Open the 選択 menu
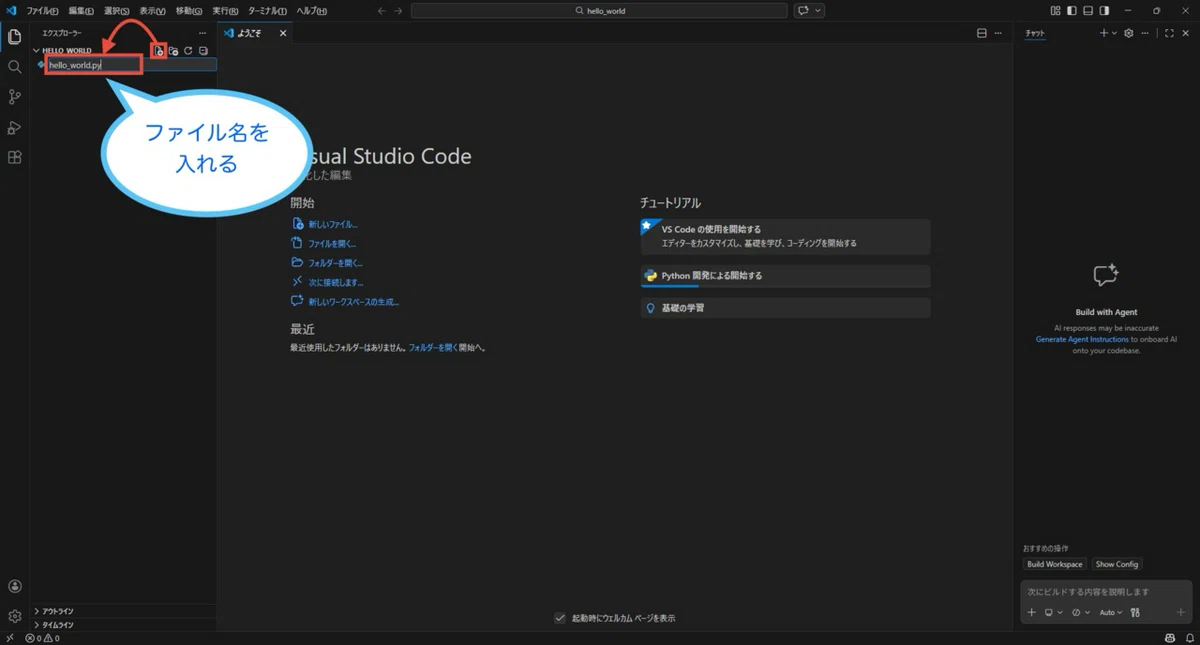This screenshot has height=645, width=1200. coord(116,11)
